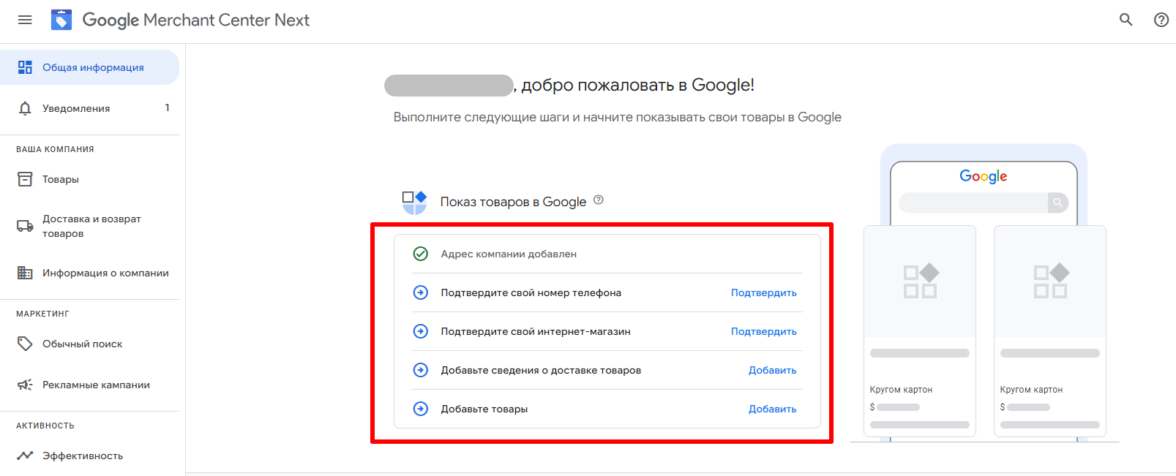Image resolution: width=1176 pixels, height=476 pixels.
Task: Click the left product card preview thumbnail
Action: tap(920, 281)
